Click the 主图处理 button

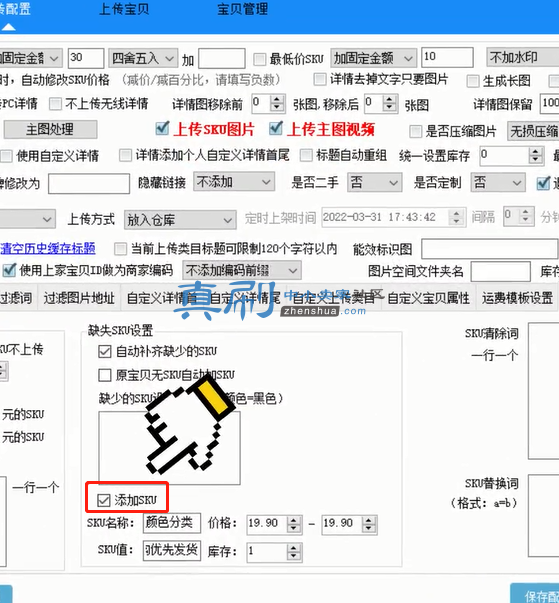click(x=50, y=129)
